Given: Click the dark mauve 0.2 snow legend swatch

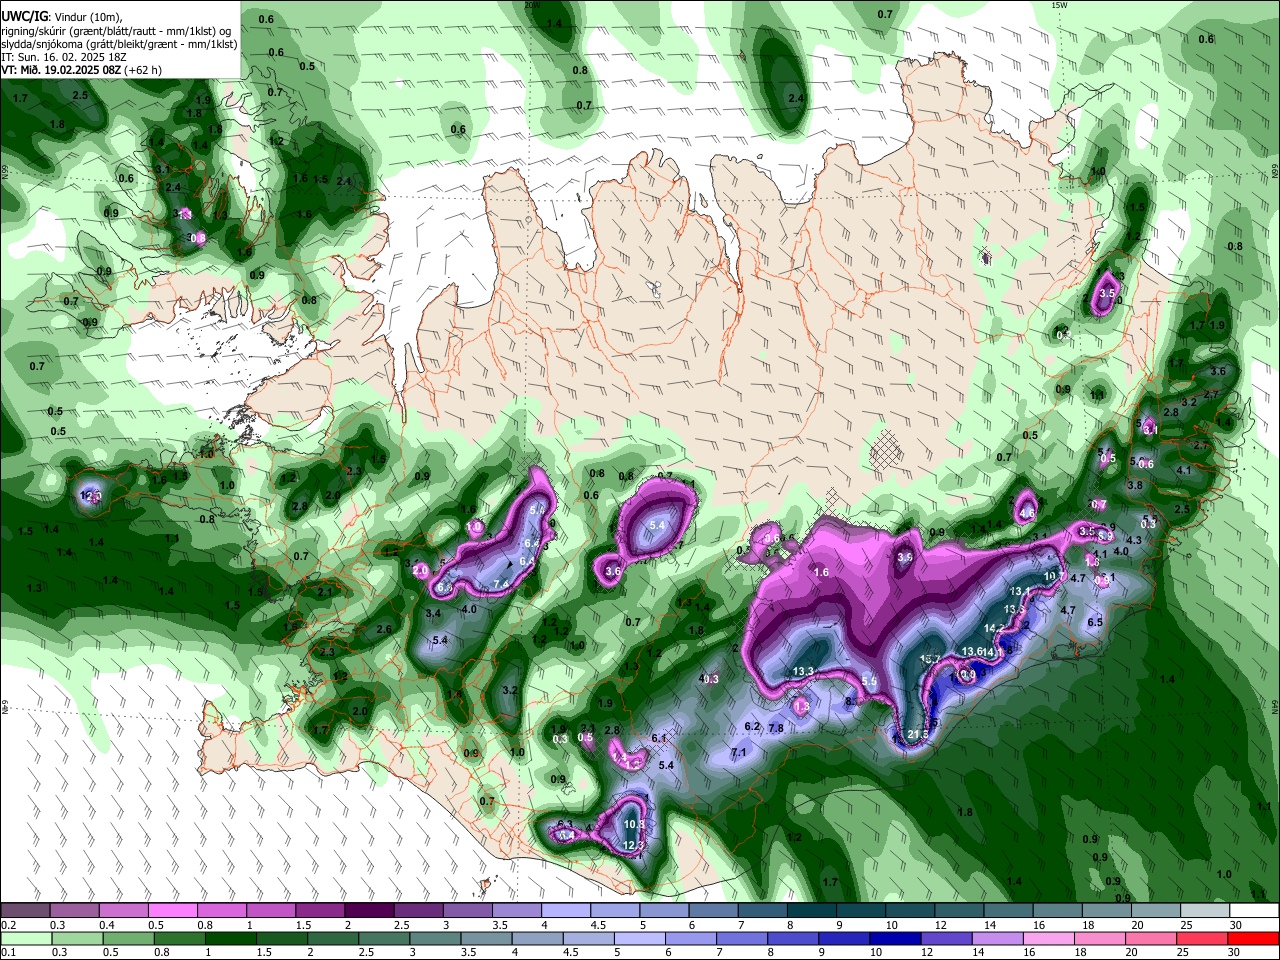Looking at the screenshot, I should coord(25,911).
